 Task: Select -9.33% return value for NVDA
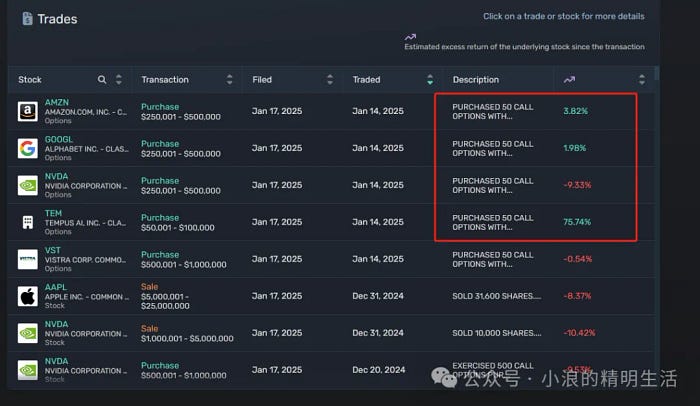pos(577,185)
